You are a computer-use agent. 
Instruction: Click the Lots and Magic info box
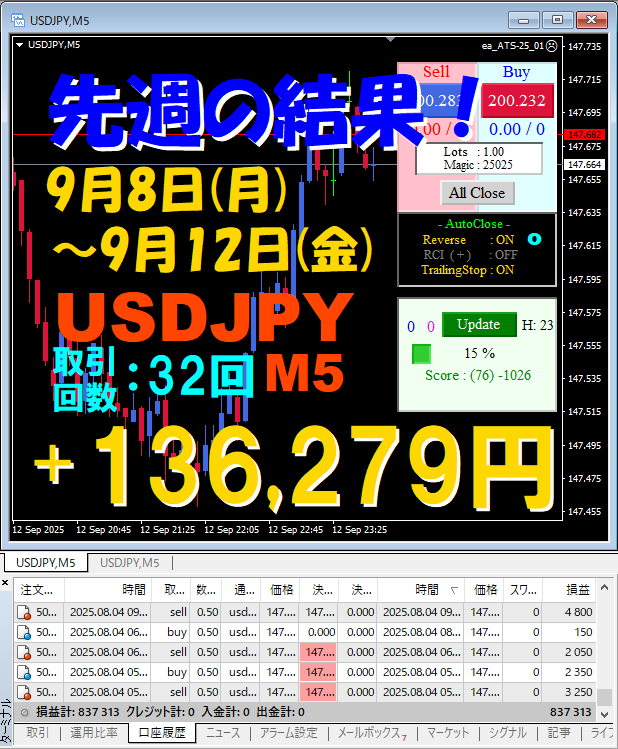pyautogui.click(x=479, y=159)
